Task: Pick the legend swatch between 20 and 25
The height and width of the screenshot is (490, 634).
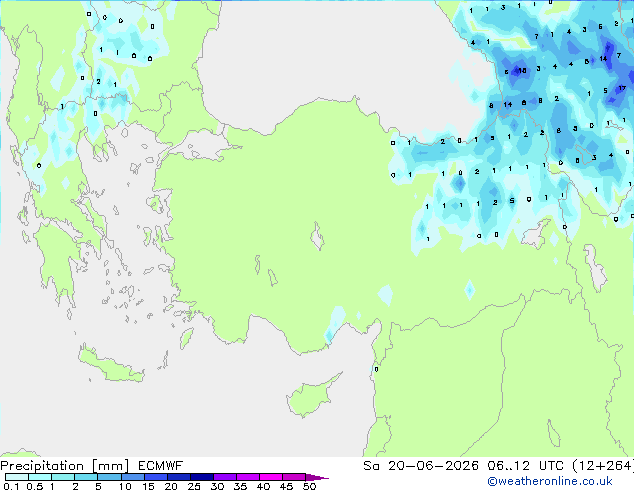Action: pyautogui.click(x=179, y=477)
